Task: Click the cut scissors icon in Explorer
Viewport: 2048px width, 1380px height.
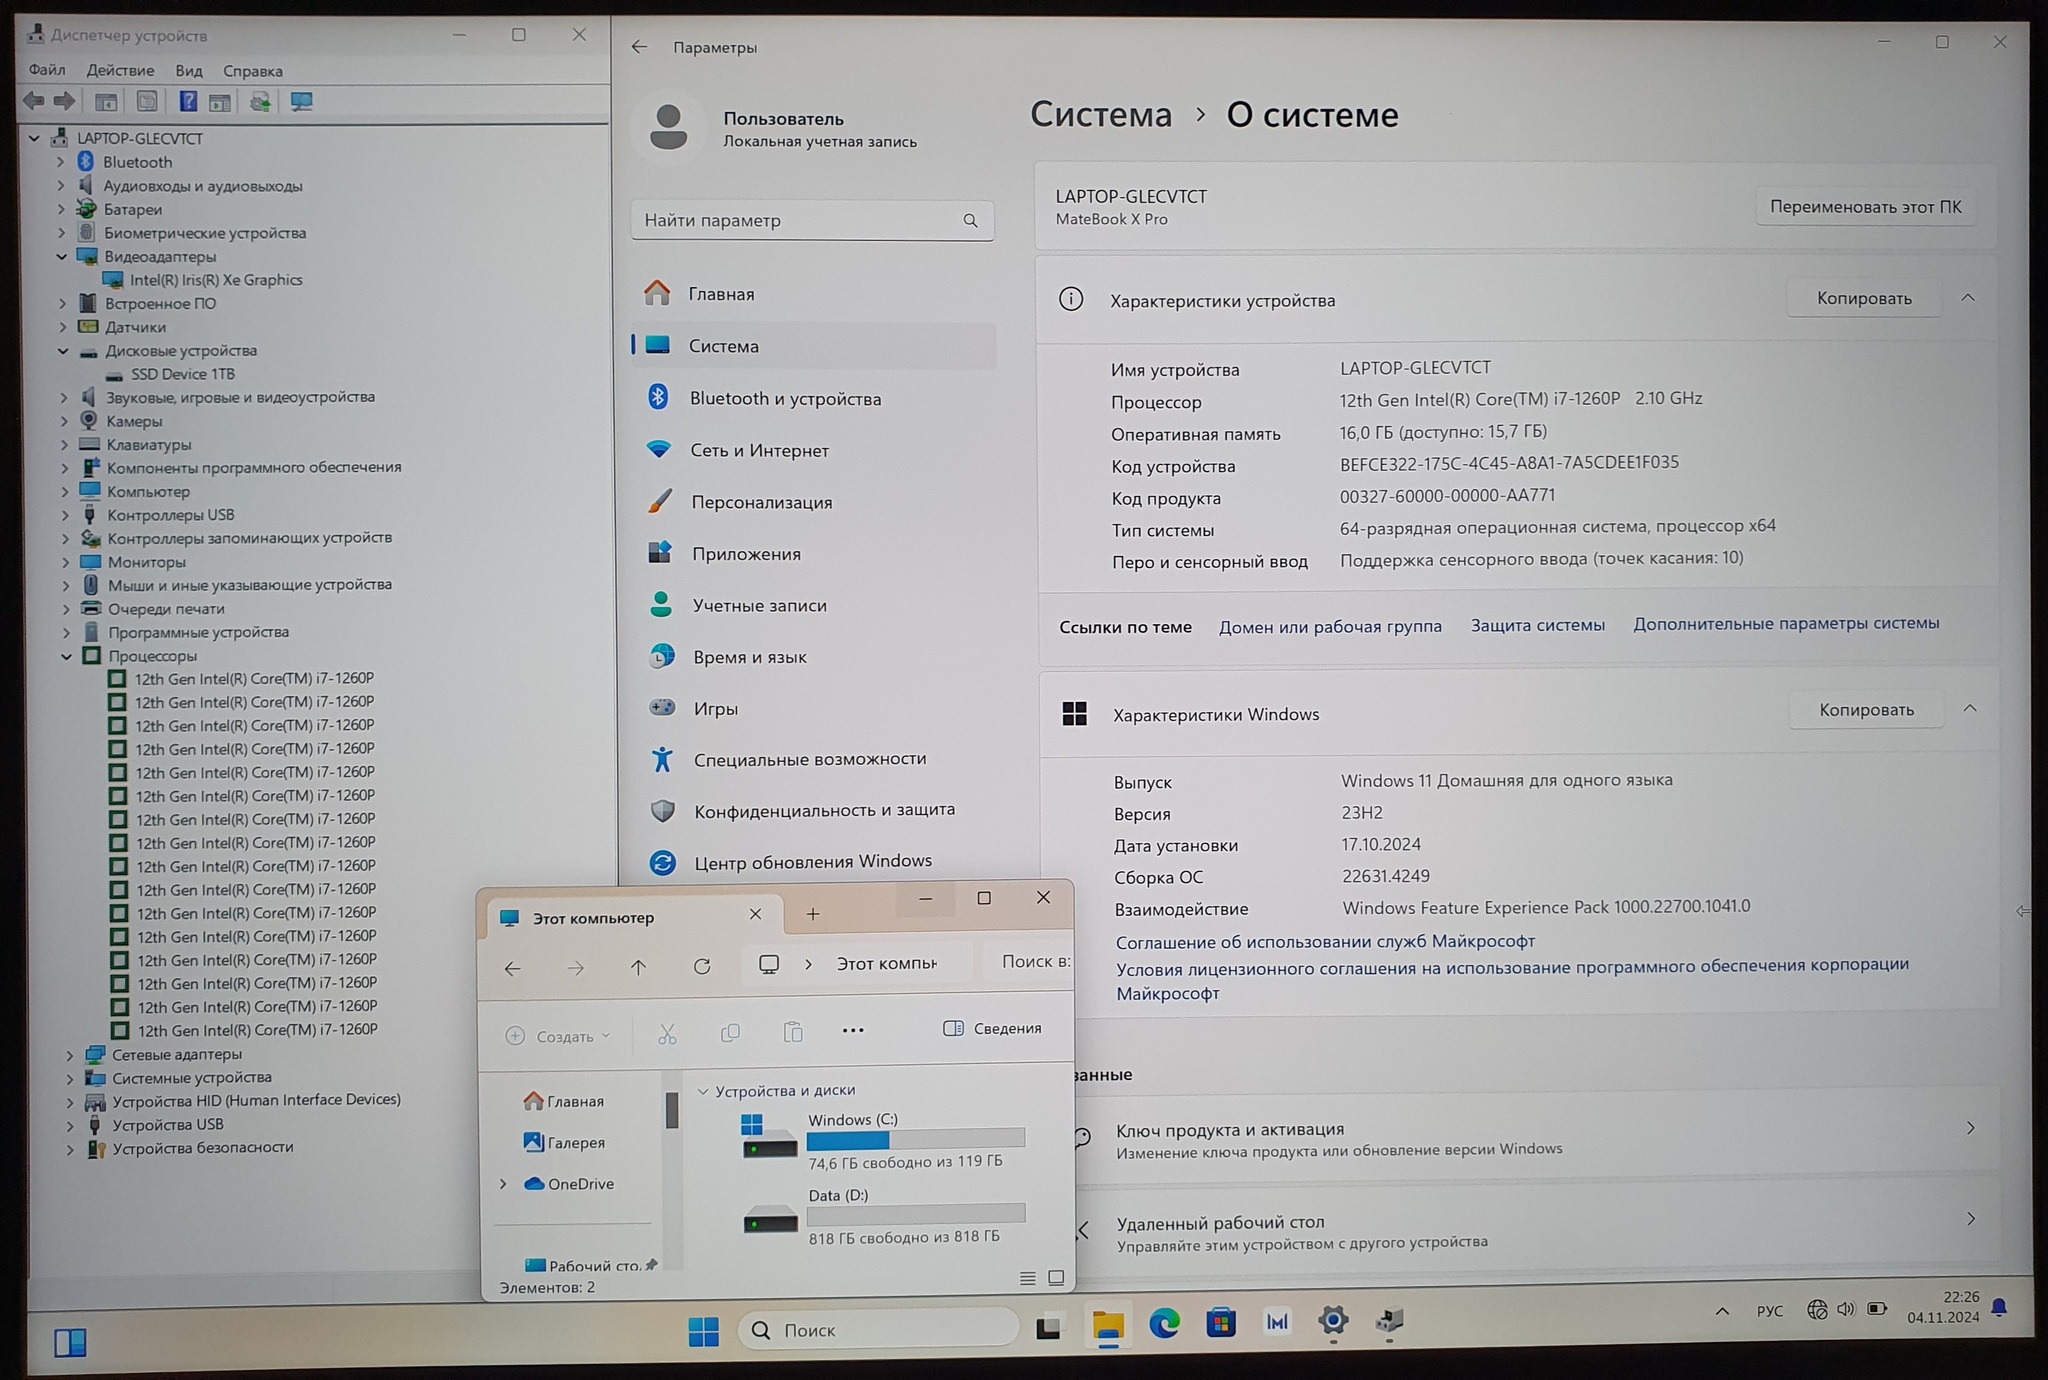Action: pyautogui.click(x=667, y=1034)
